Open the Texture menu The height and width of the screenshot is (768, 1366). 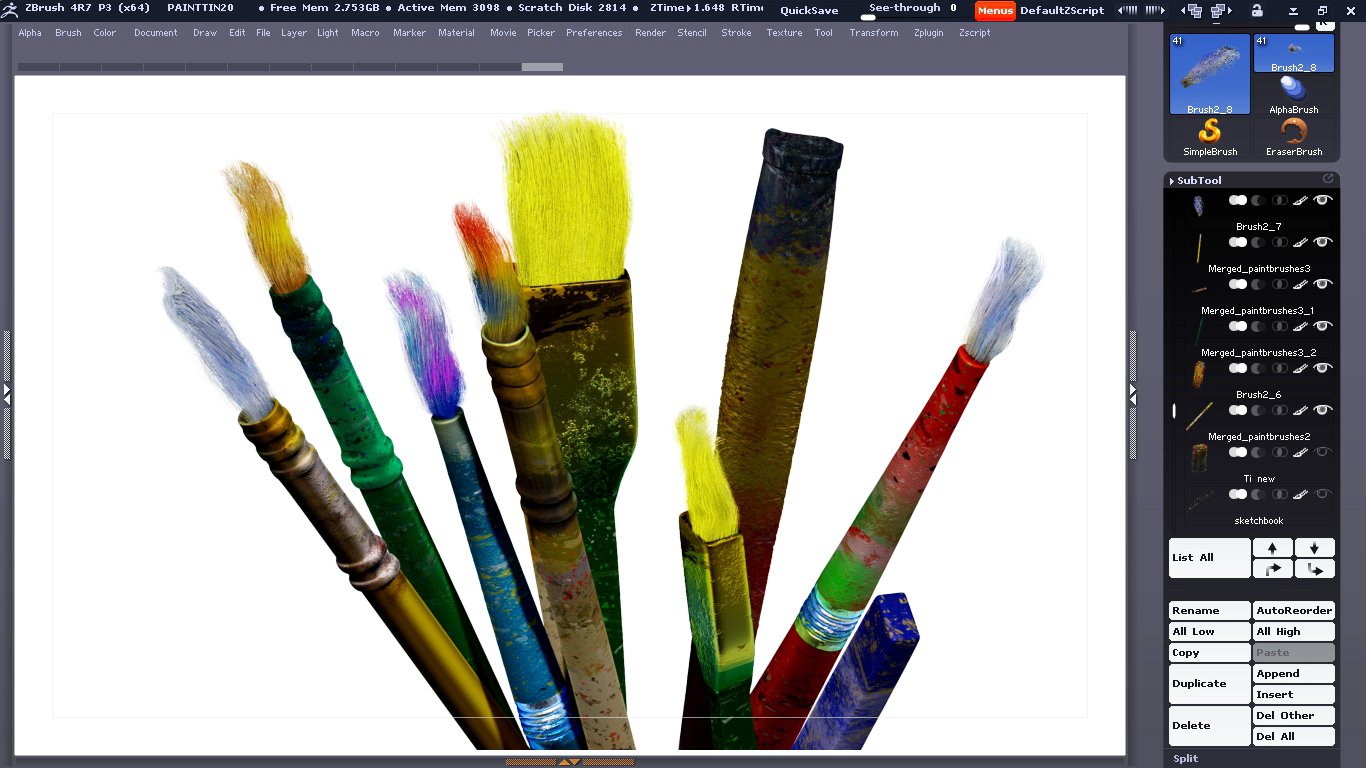[x=784, y=33]
